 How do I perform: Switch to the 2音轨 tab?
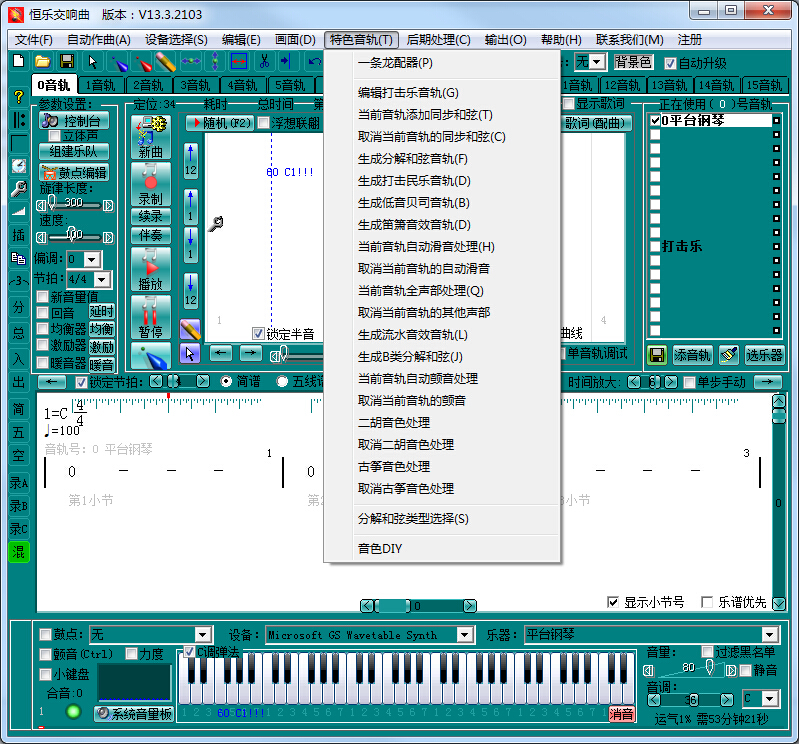coord(148,85)
